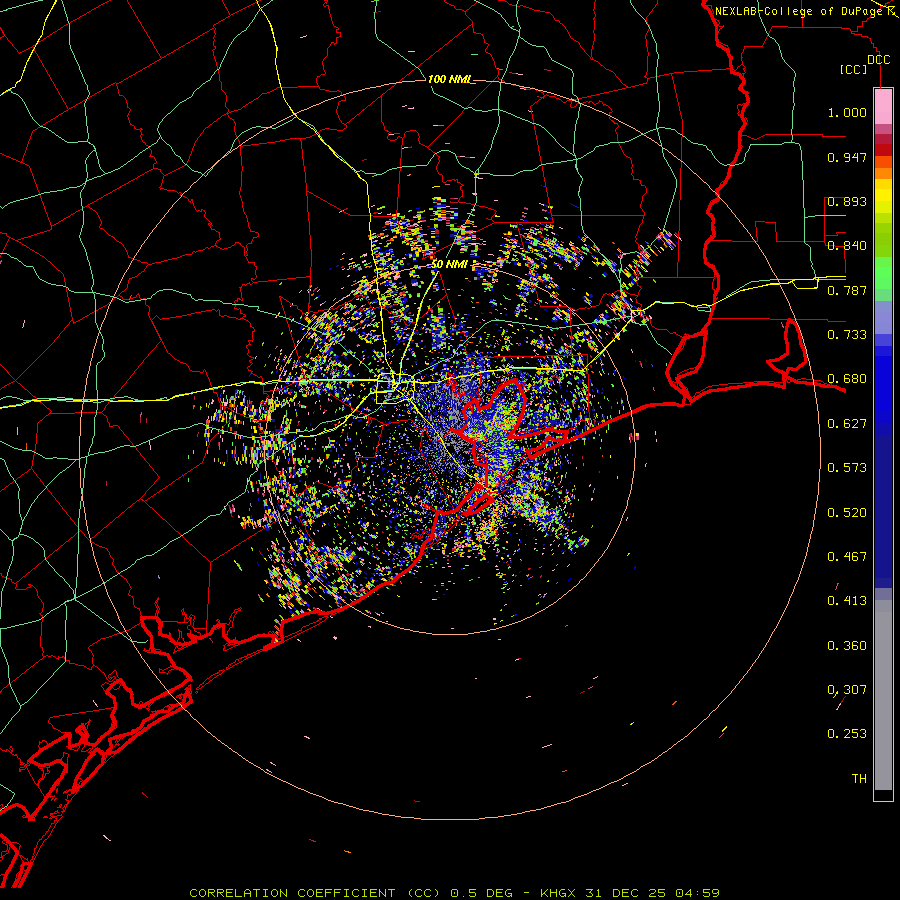900x900 pixels.
Task: Click the 100 NMI range ring label
Action: (x=449, y=79)
